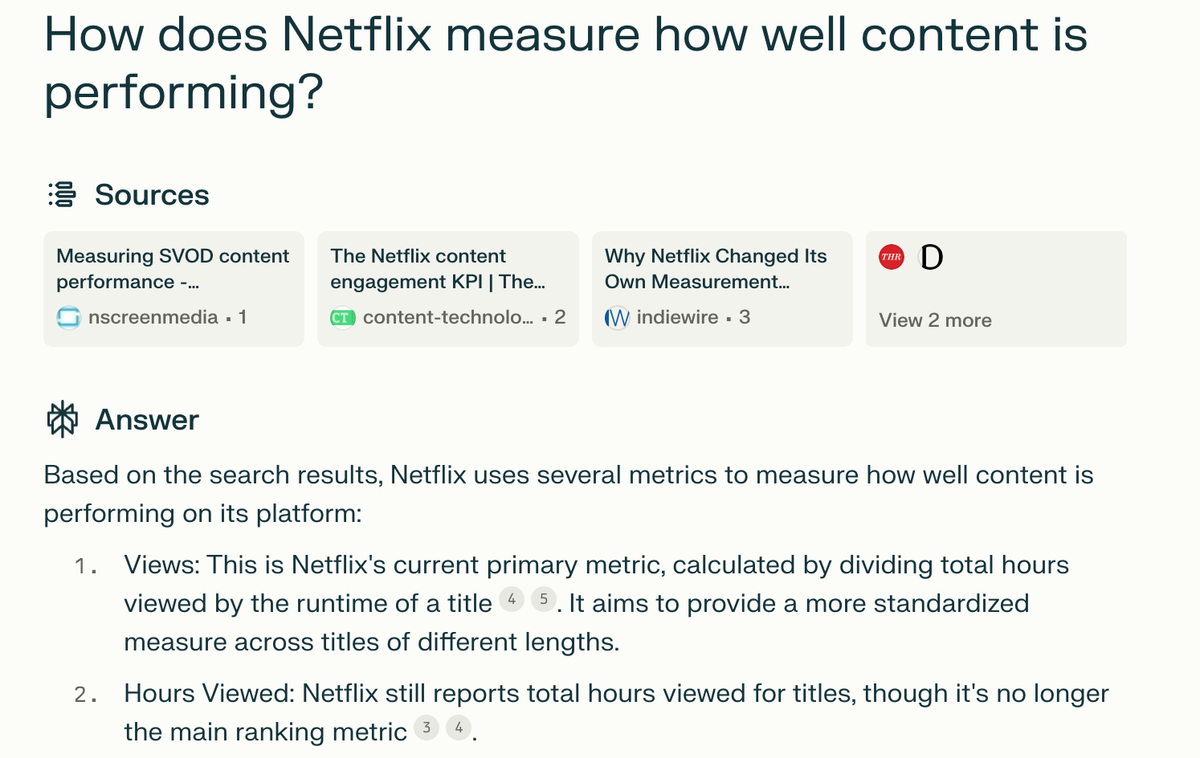Click the Sources heading label
Screen dimensions: 1200x758
pos(151,194)
